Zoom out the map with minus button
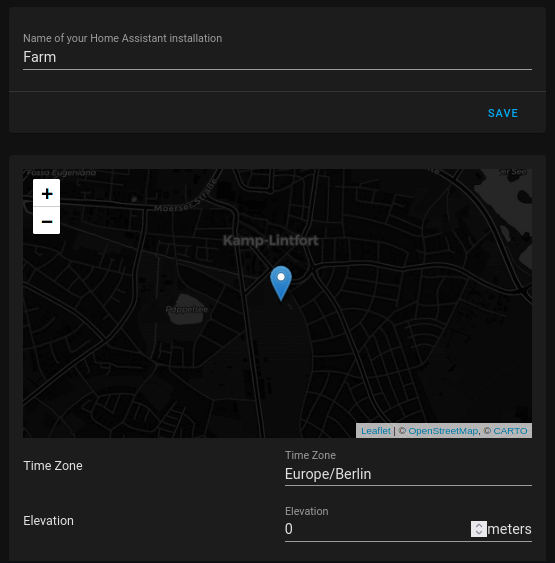Image resolution: width=555 pixels, height=563 pixels. (47, 220)
